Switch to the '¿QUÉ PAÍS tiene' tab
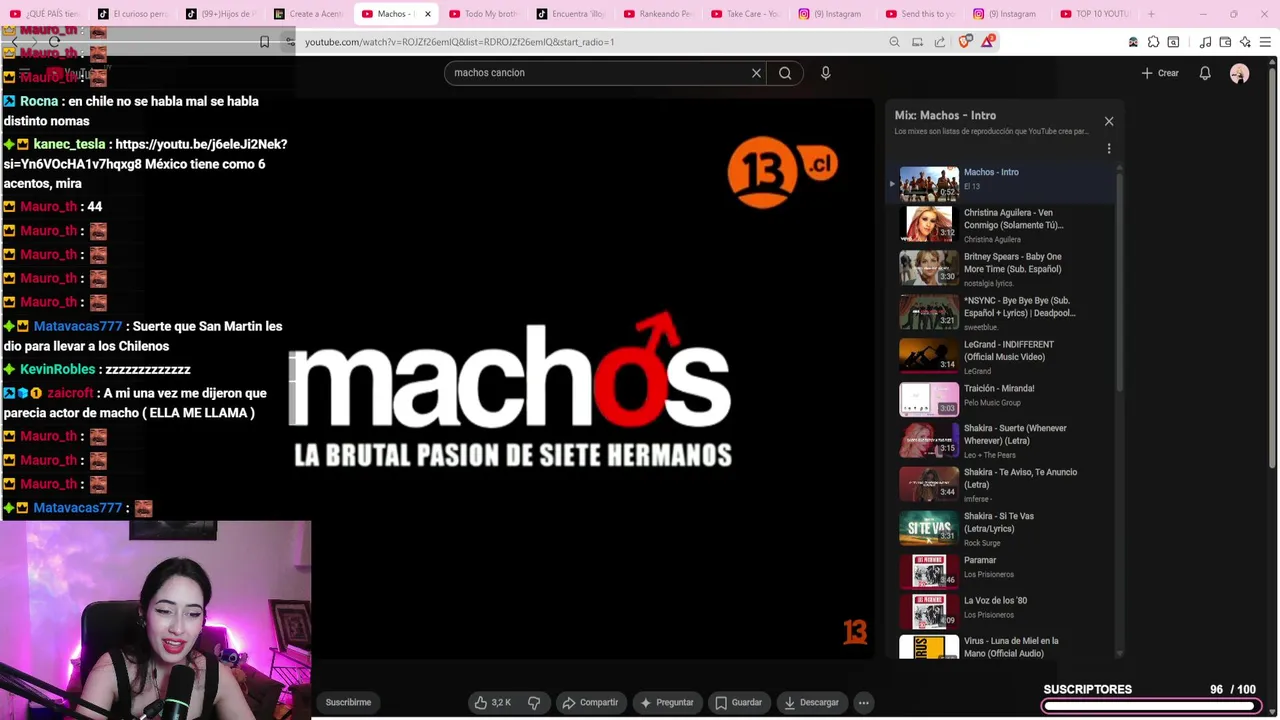 pyautogui.click(x=44, y=14)
